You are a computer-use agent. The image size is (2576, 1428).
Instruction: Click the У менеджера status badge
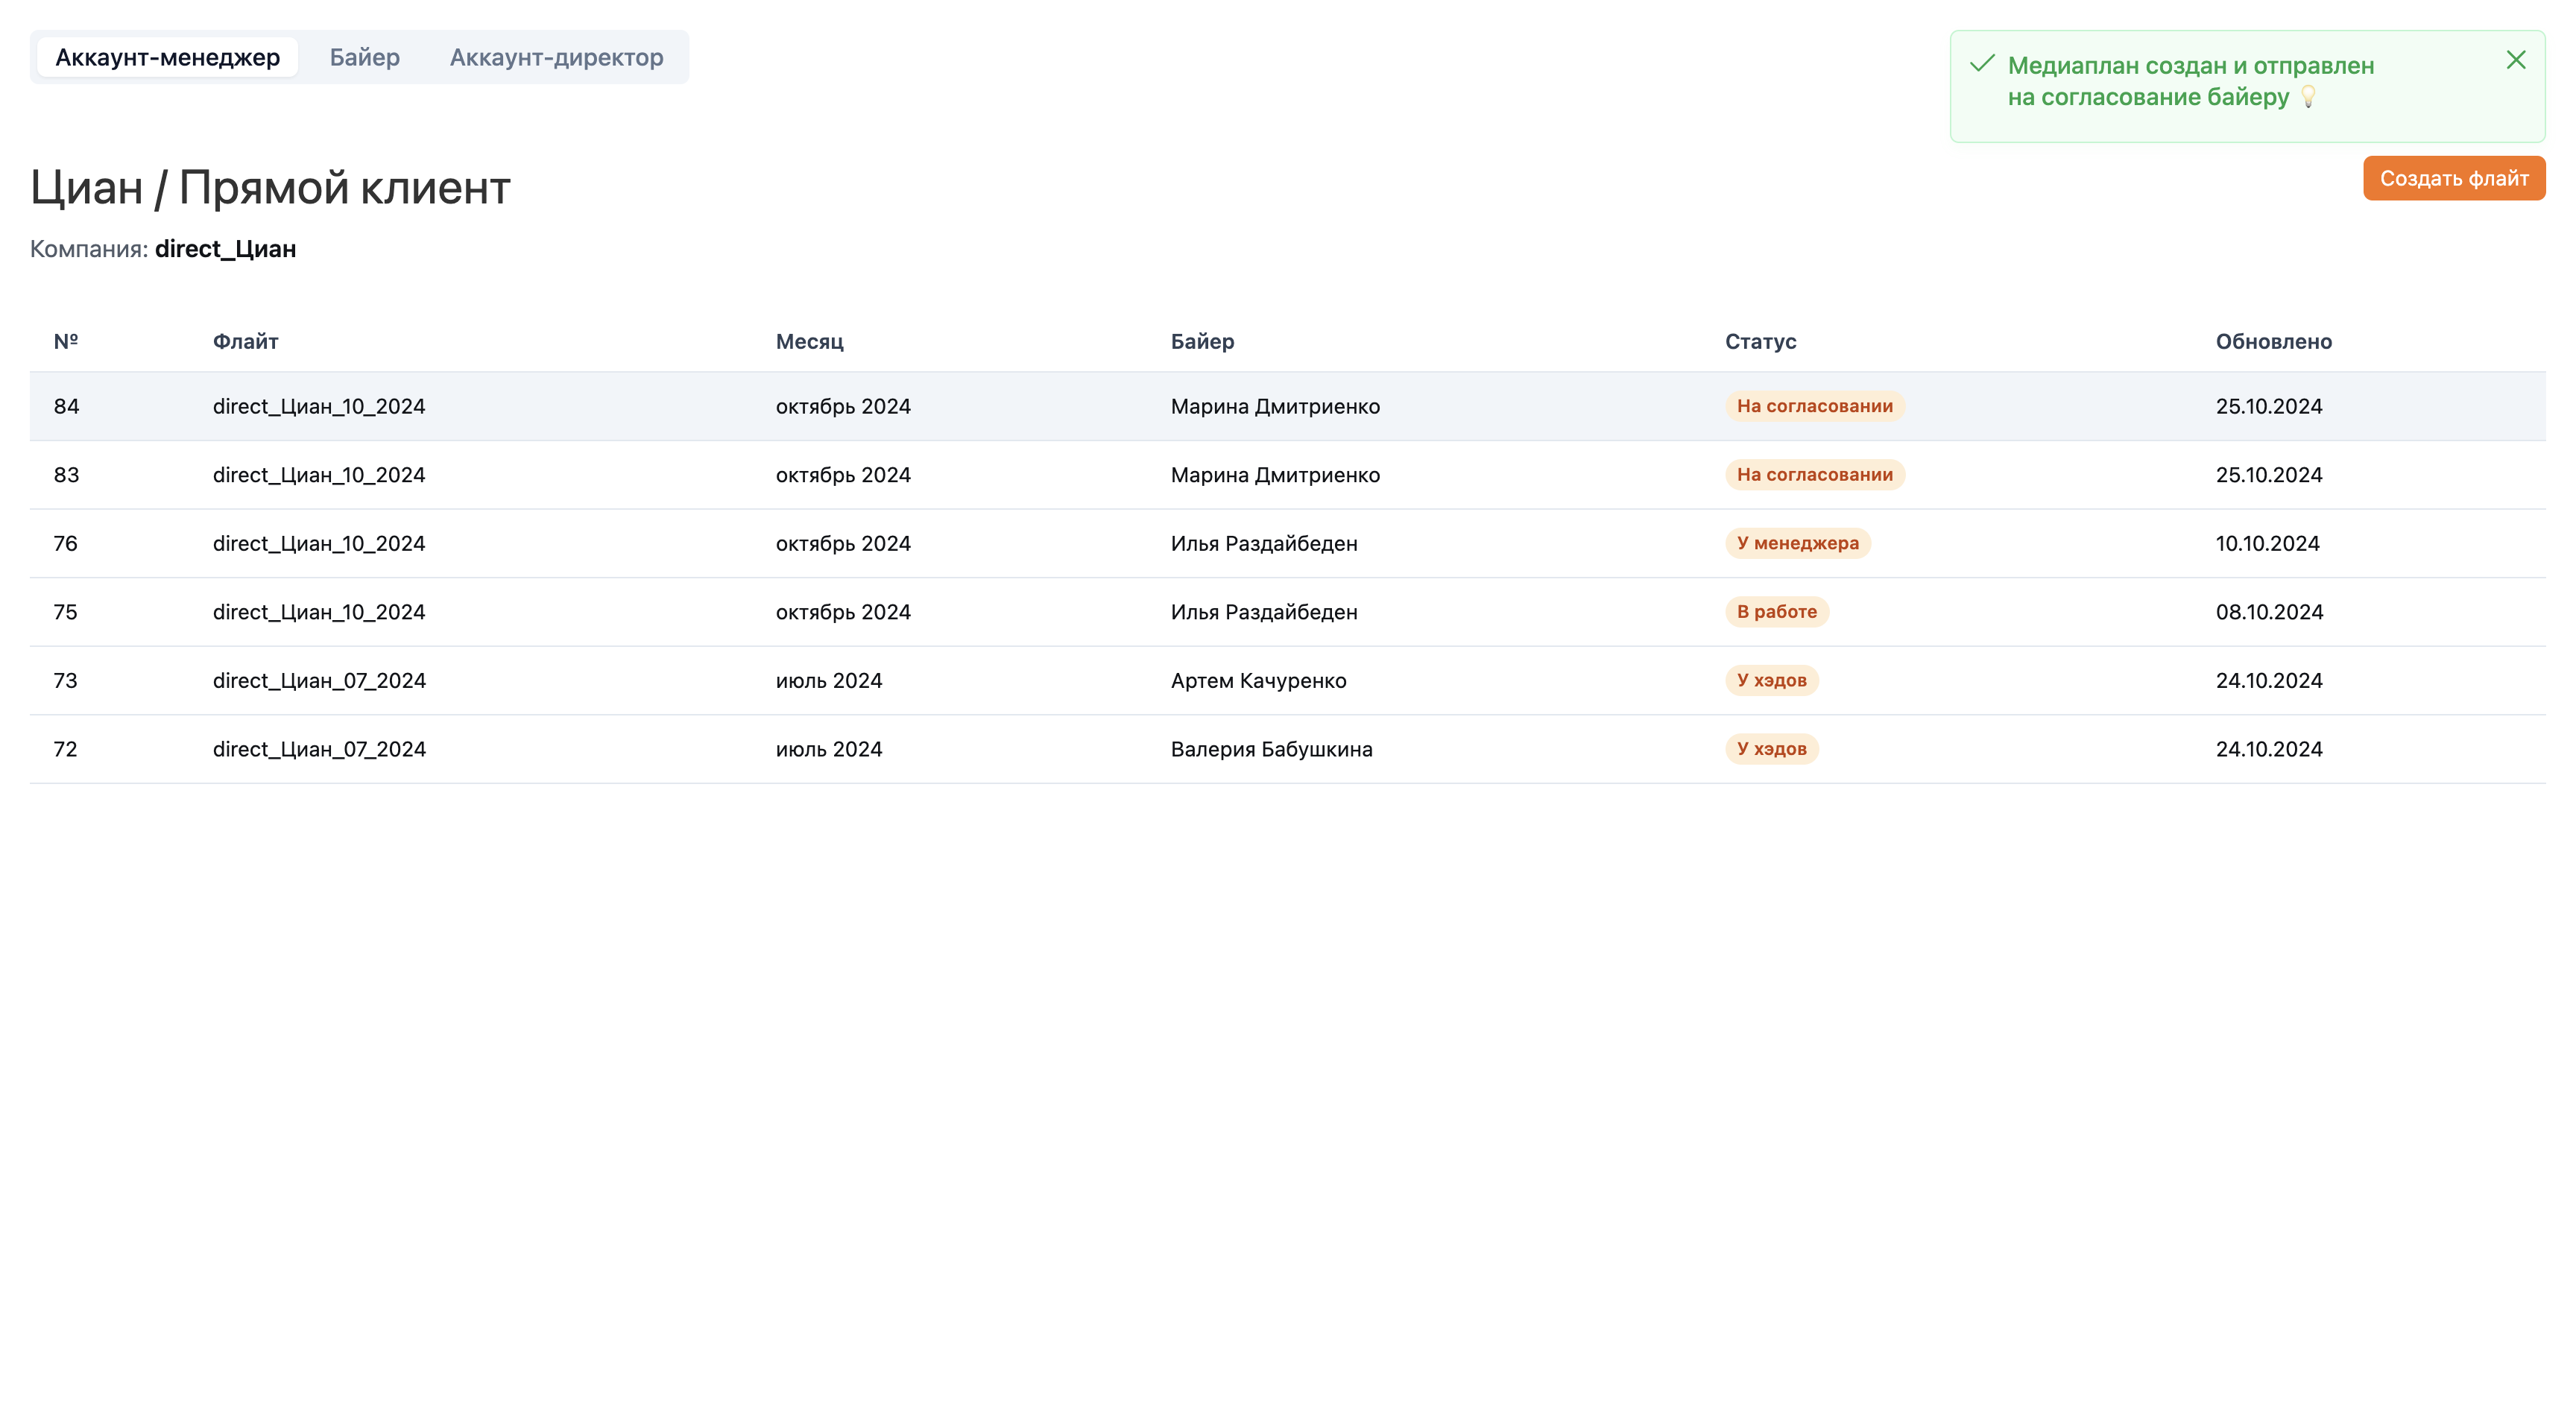(x=1797, y=543)
